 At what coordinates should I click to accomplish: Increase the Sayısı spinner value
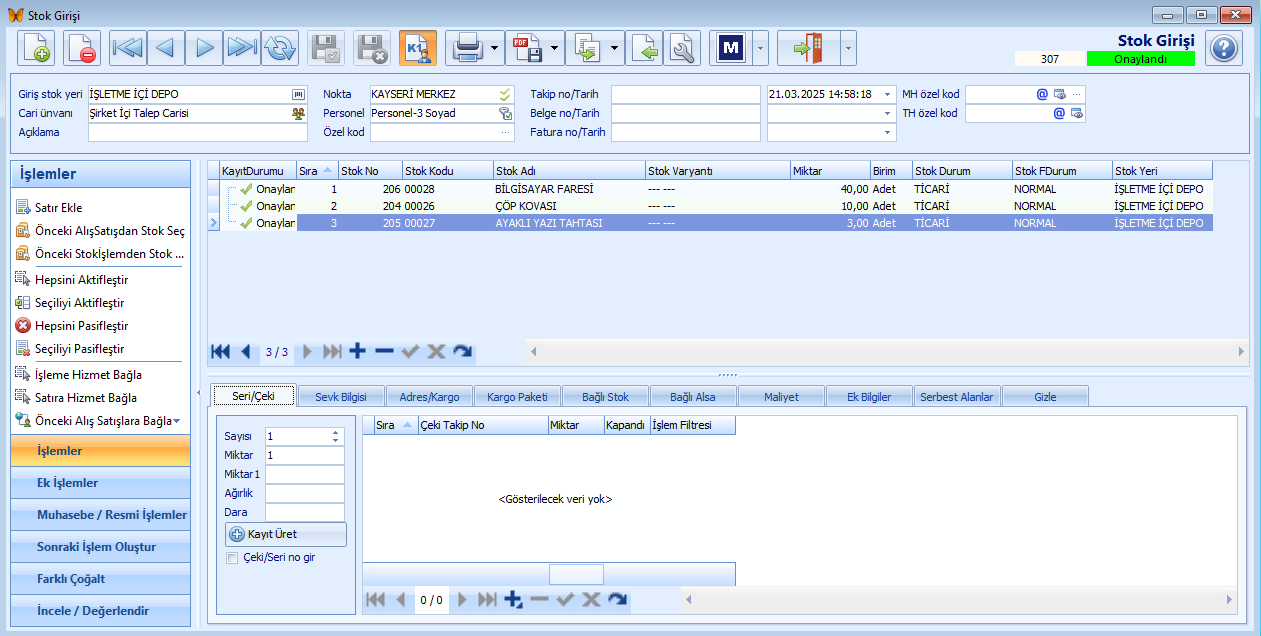tap(337, 432)
